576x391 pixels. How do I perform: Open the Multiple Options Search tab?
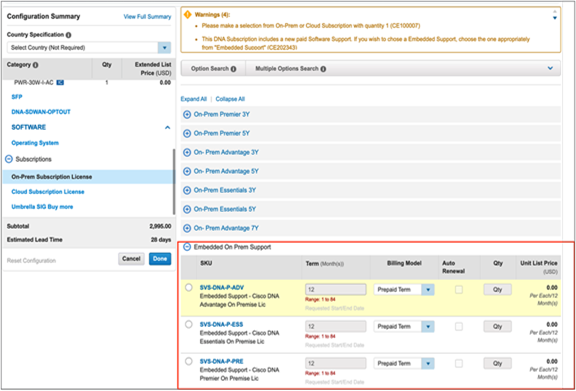coord(291,69)
